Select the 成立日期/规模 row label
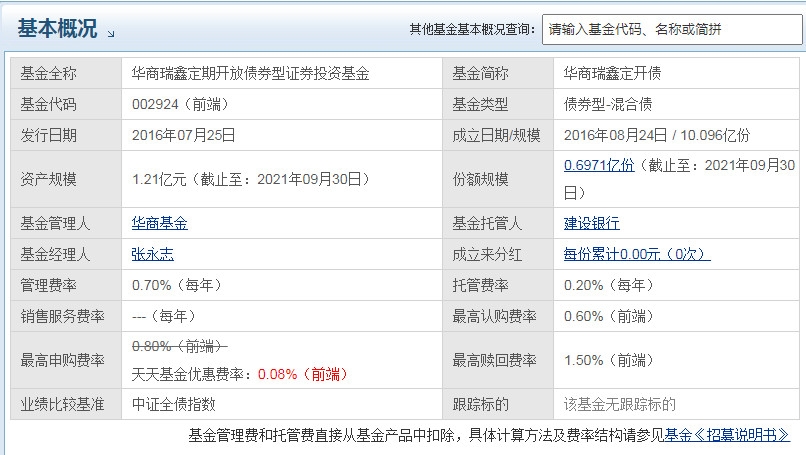Screen dimensions: 806x455 [x=496, y=135]
